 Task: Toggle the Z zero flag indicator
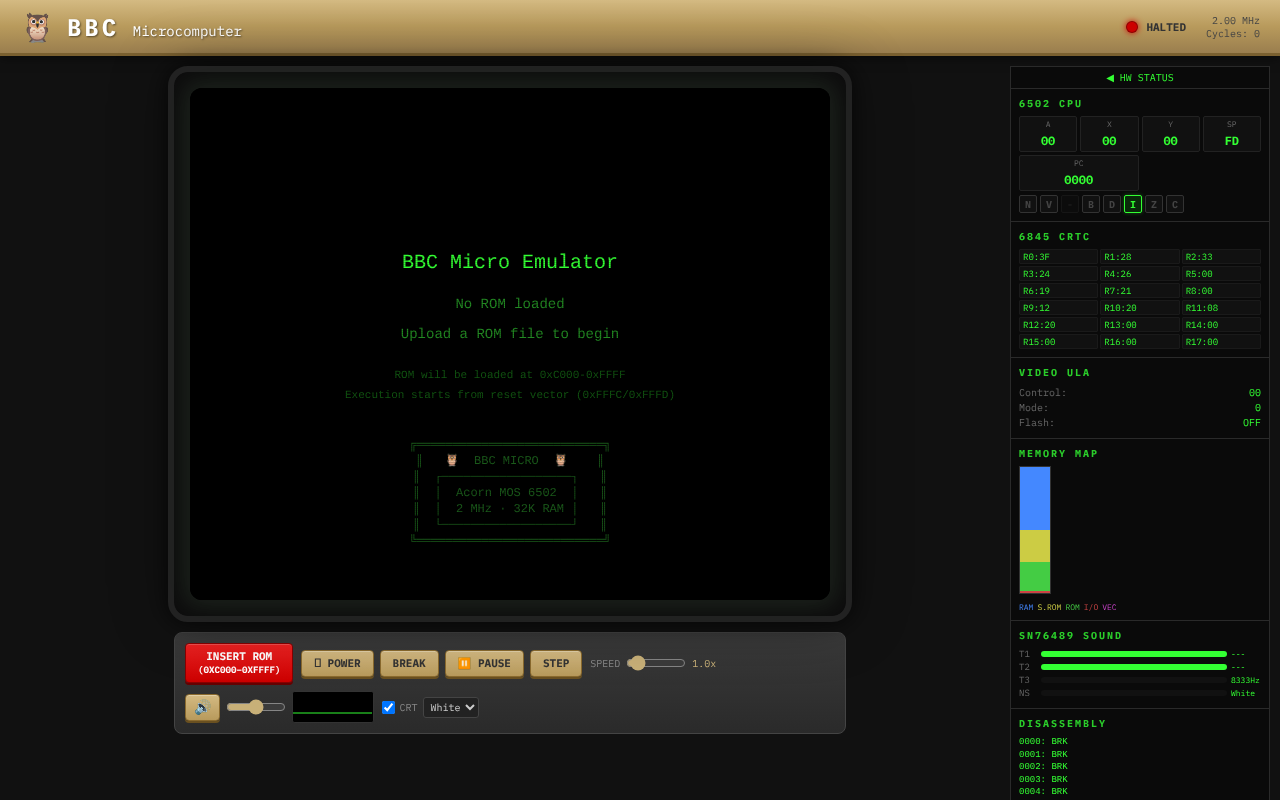click(1153, 203)
